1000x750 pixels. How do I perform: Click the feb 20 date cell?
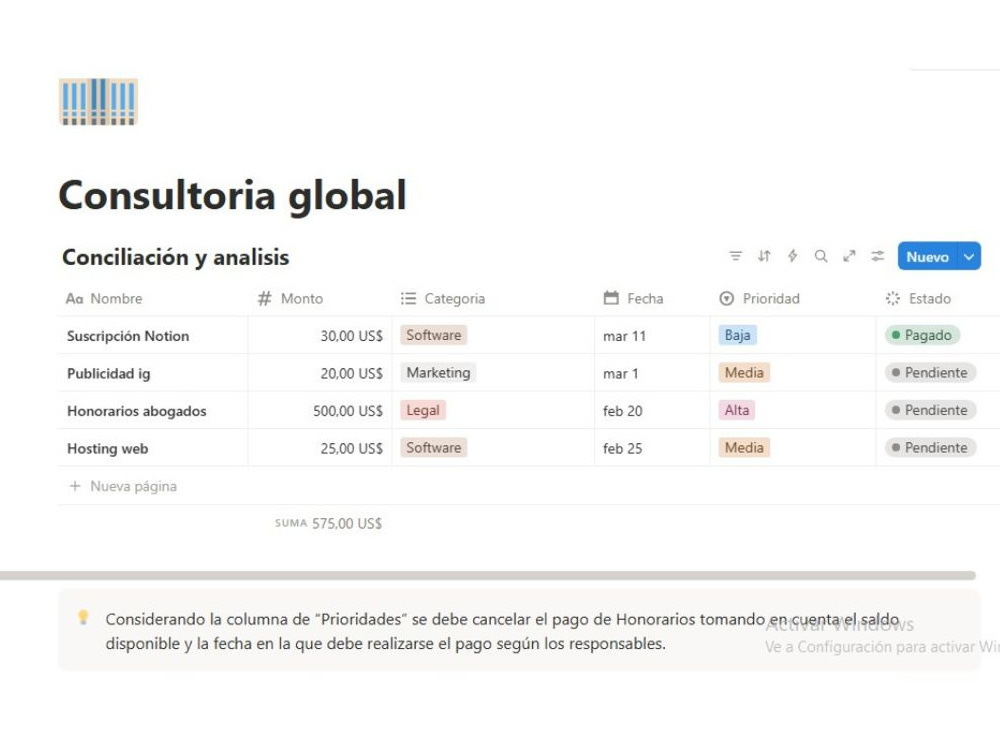coord(652,411)
